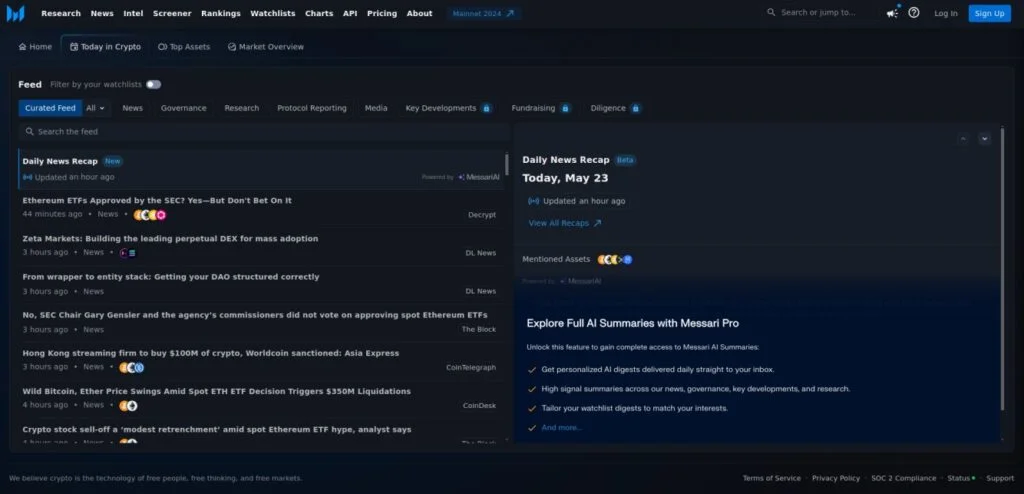Select the Research feed filter tab

click(242, 108)
